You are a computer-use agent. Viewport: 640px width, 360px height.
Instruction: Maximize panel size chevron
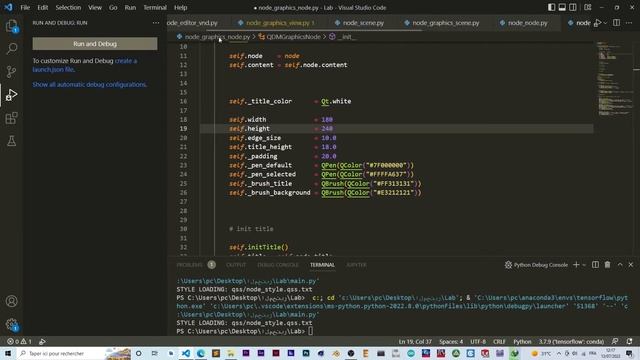620,265
